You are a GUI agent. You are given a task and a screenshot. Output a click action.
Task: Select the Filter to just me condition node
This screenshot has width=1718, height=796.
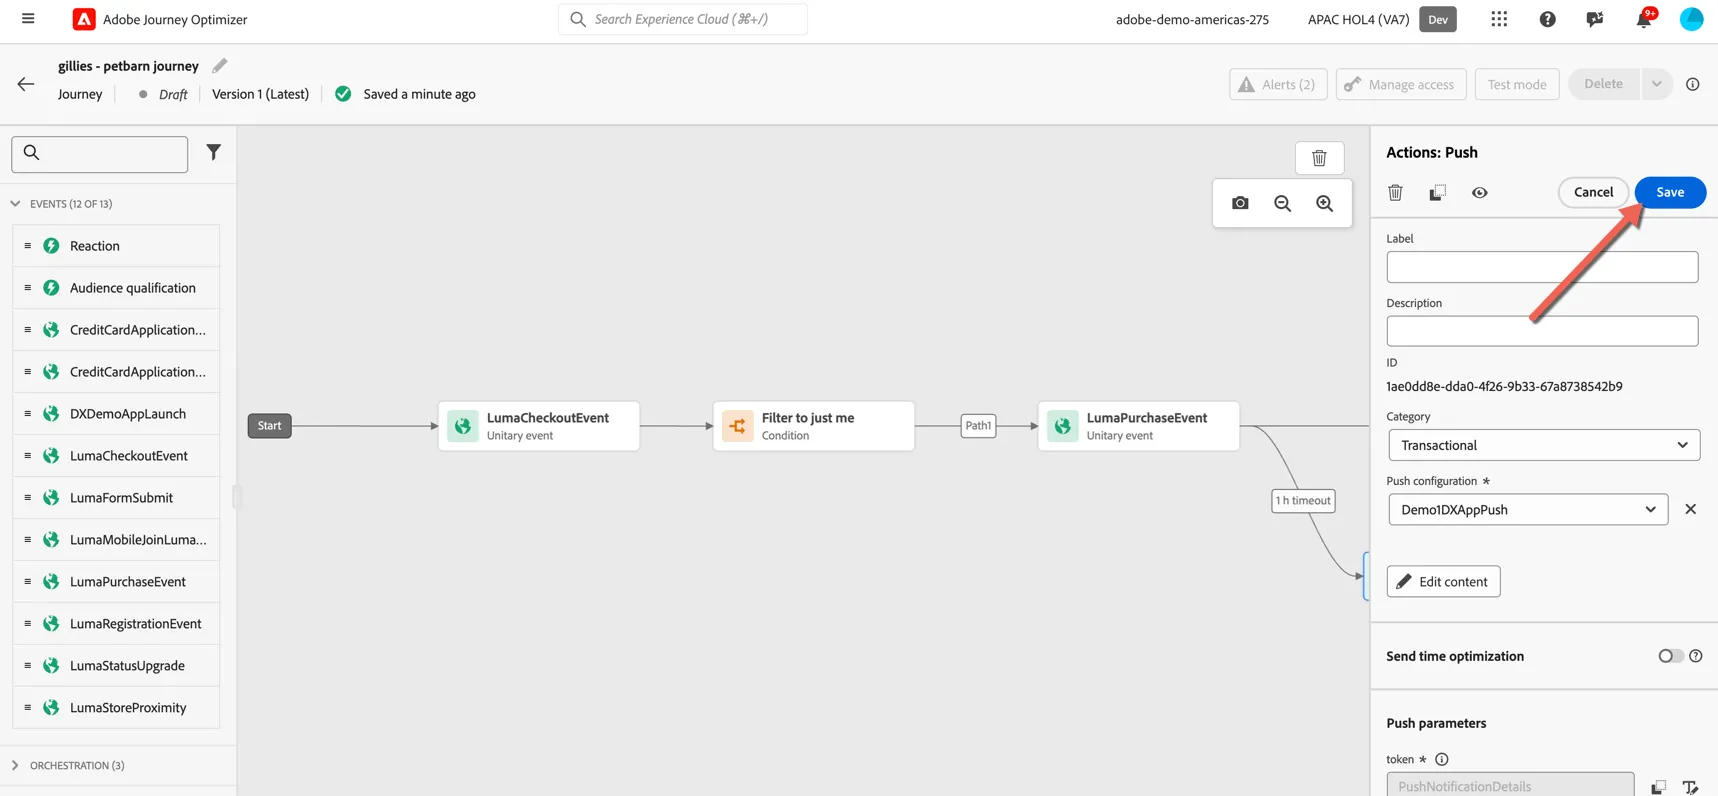(814, 426)
